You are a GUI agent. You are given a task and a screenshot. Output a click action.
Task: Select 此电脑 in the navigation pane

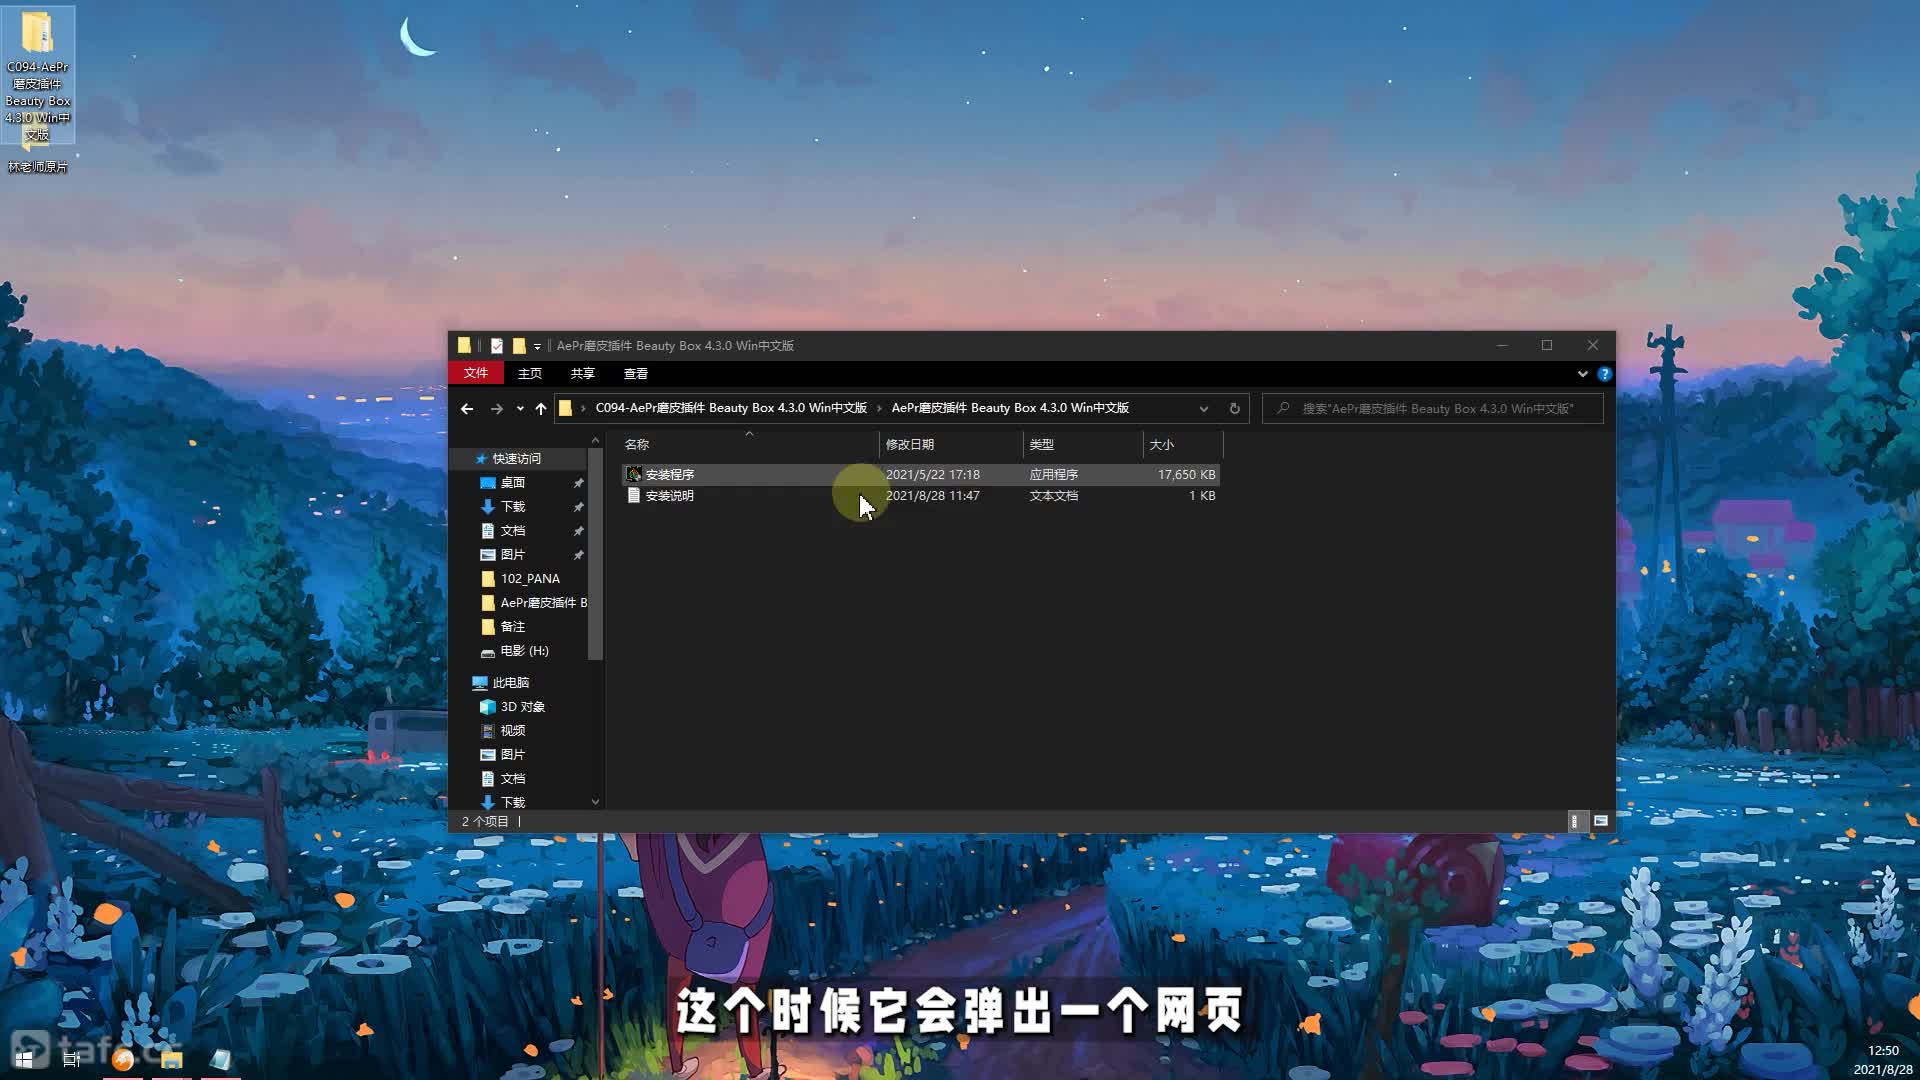510,682
